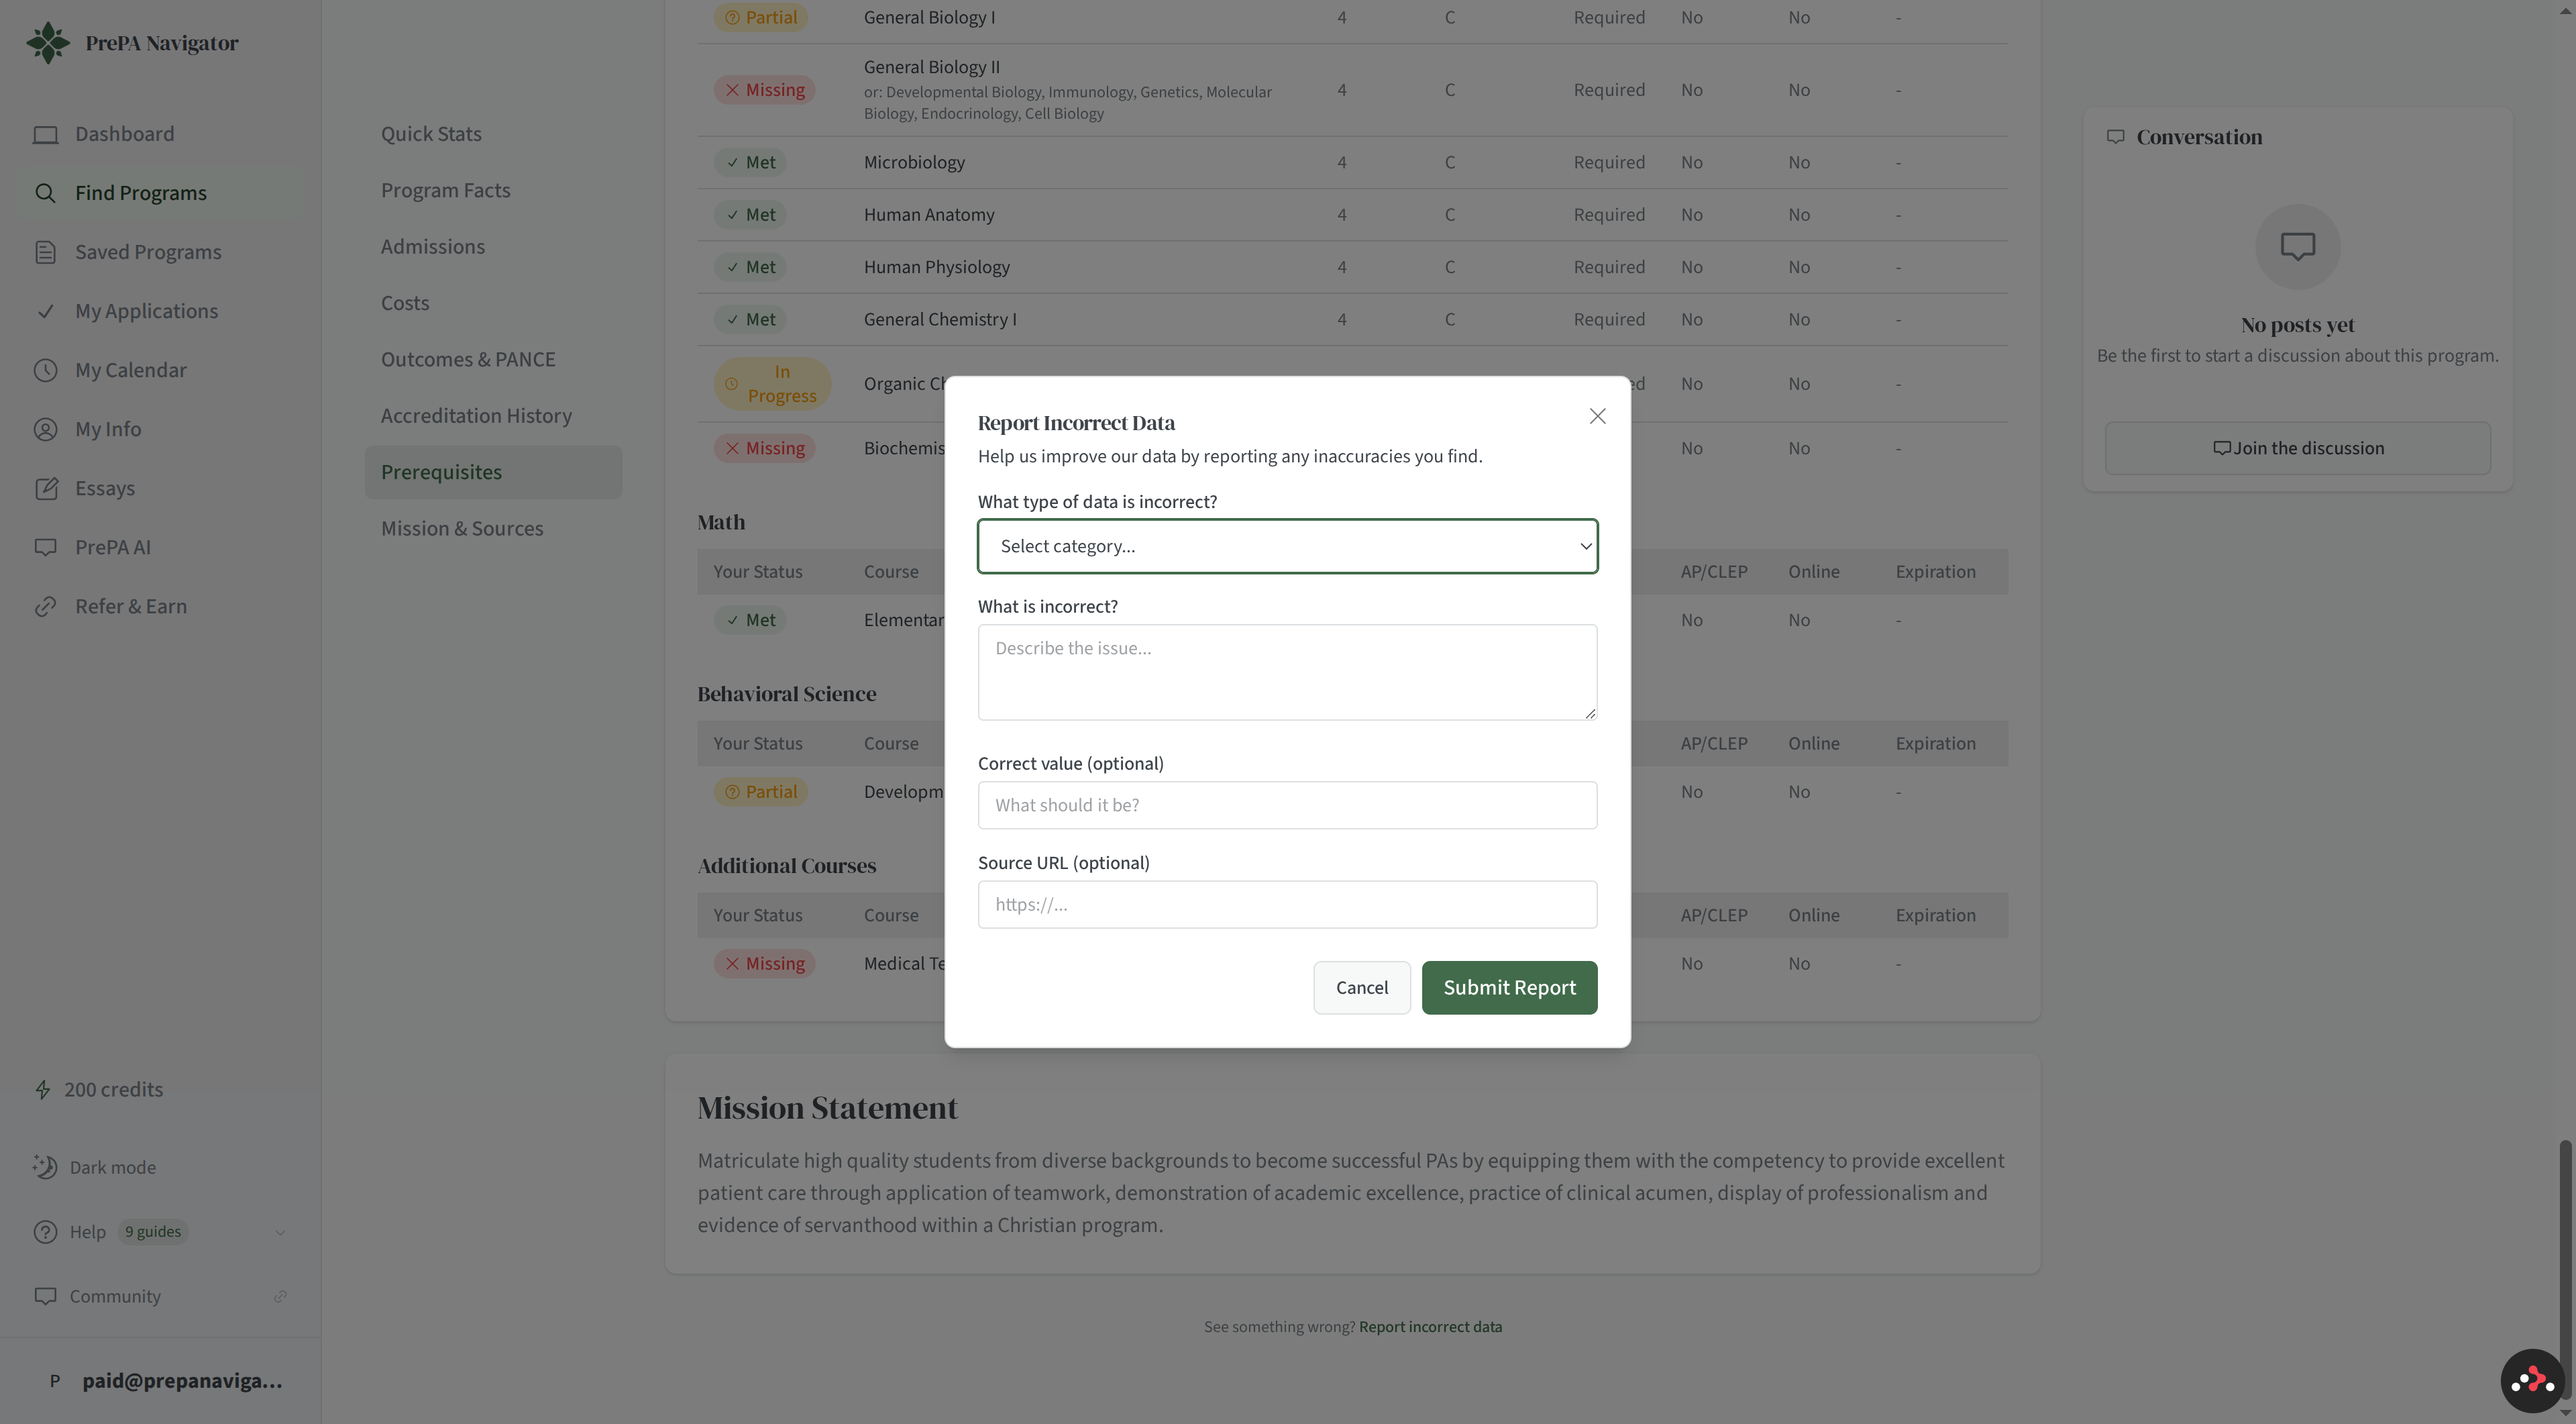Click the Saved Programs document icon
This screenshot has height=1424, width=2576.
(x=45, y=252)
